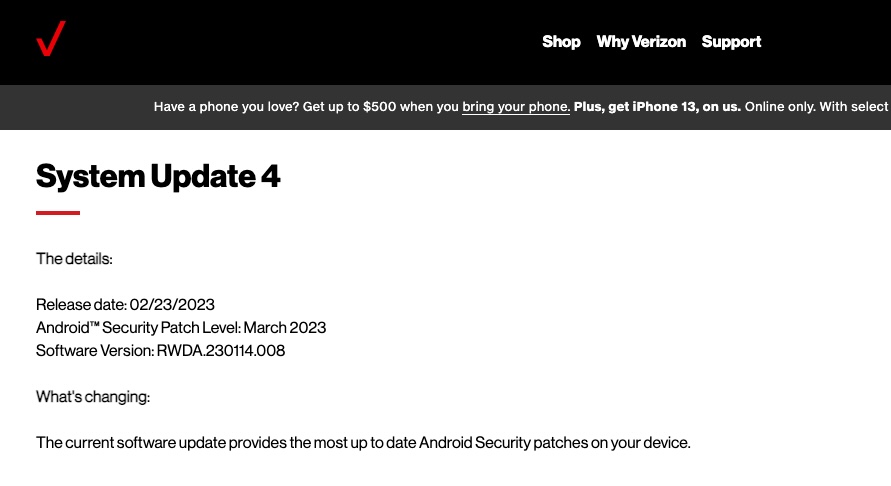
Task: Click the bold "Plus, get iPhone 13, on us." text
Action: [x=657, y=107]
